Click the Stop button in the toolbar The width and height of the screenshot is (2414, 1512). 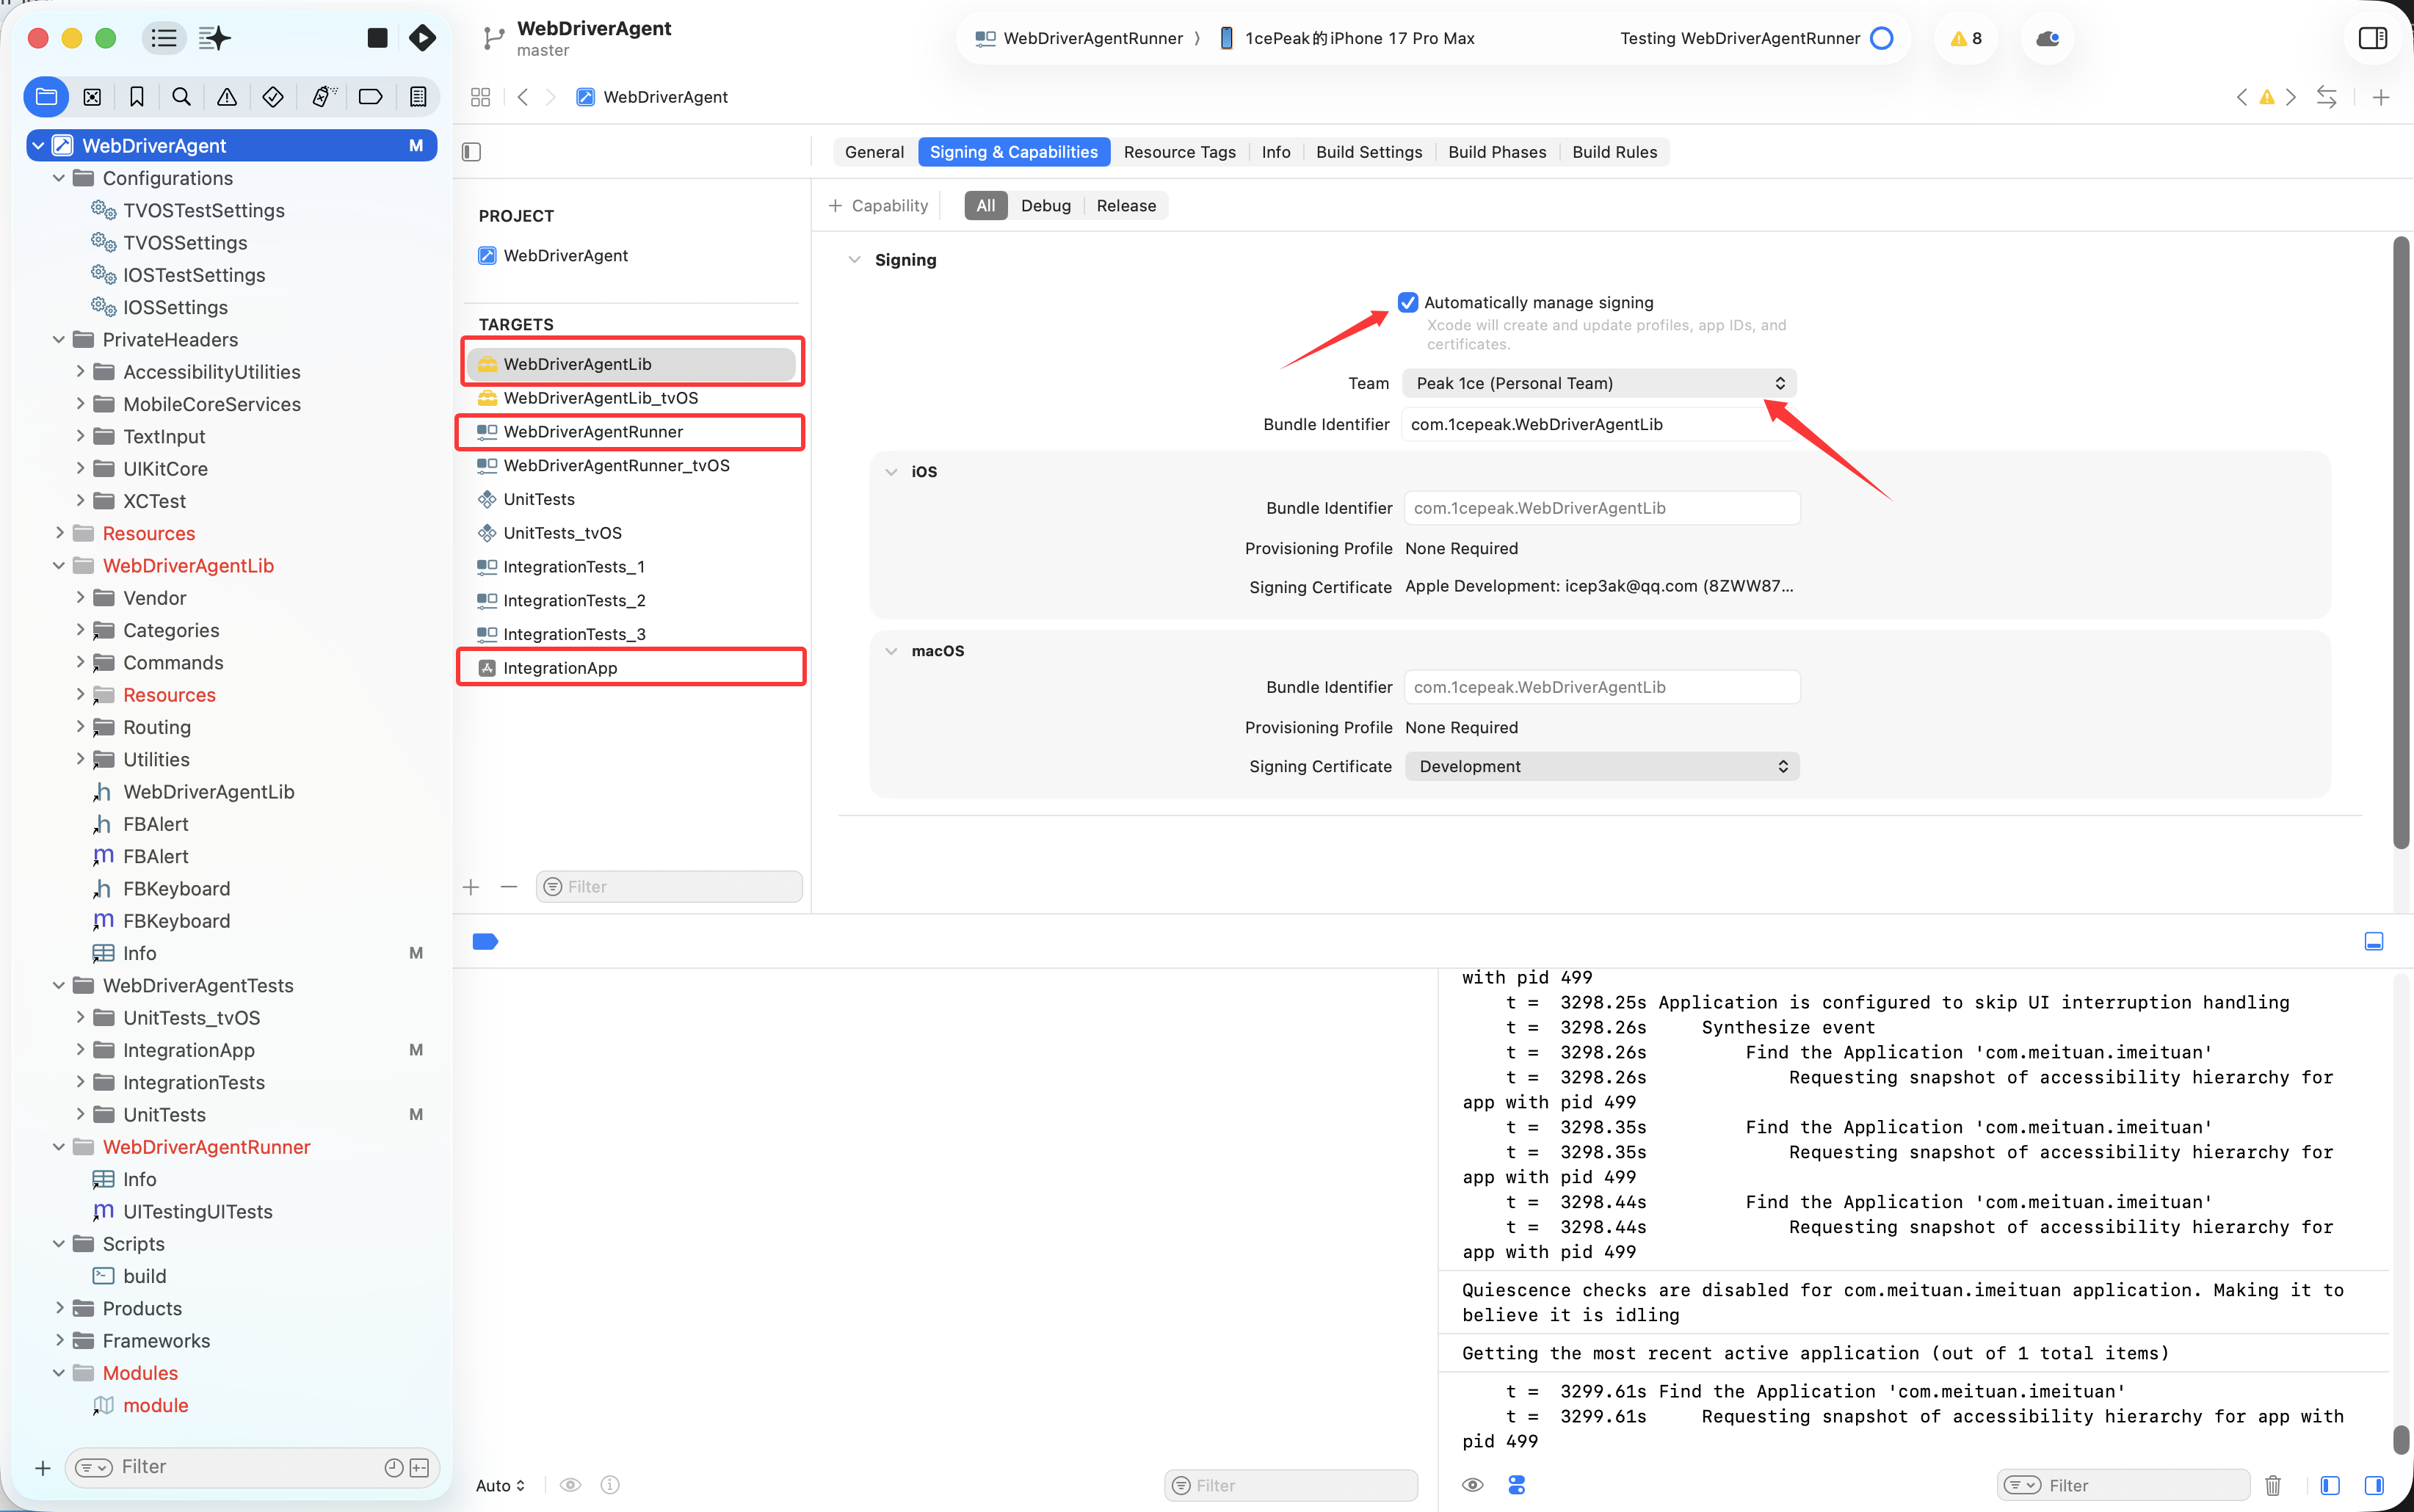[x=377, y=38]
